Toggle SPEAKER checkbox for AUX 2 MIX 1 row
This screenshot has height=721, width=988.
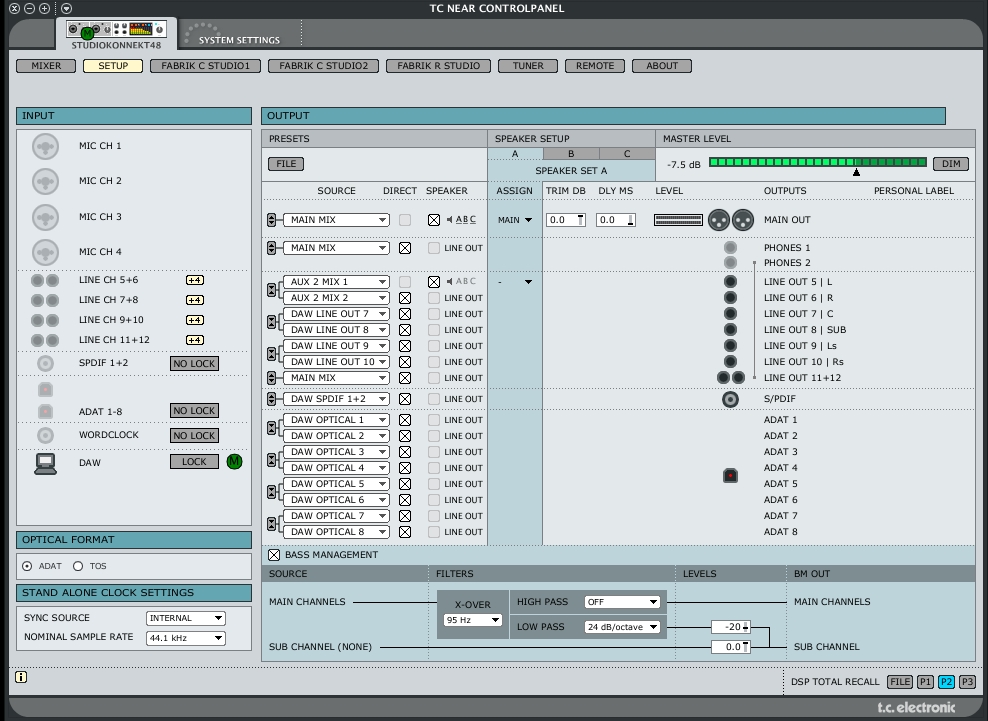coord(434,282)
